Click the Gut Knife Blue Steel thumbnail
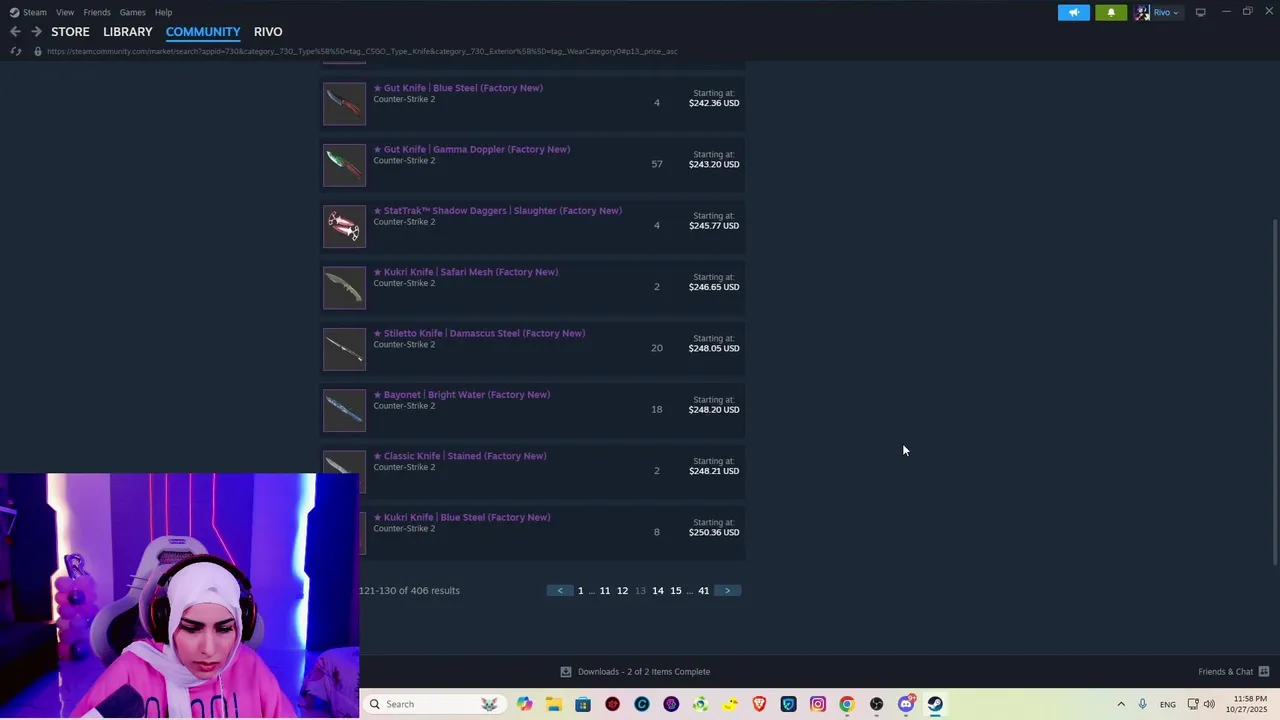The width and height of the screenshot is (1280, 720). [345, 104]
